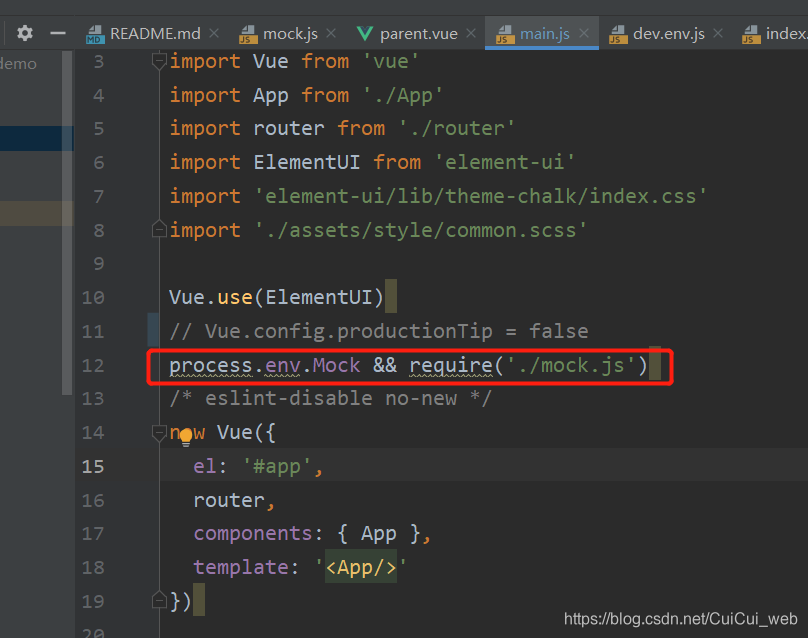Click the '#app' string on line 15
The image size is (808, 638).
(277, 466)
